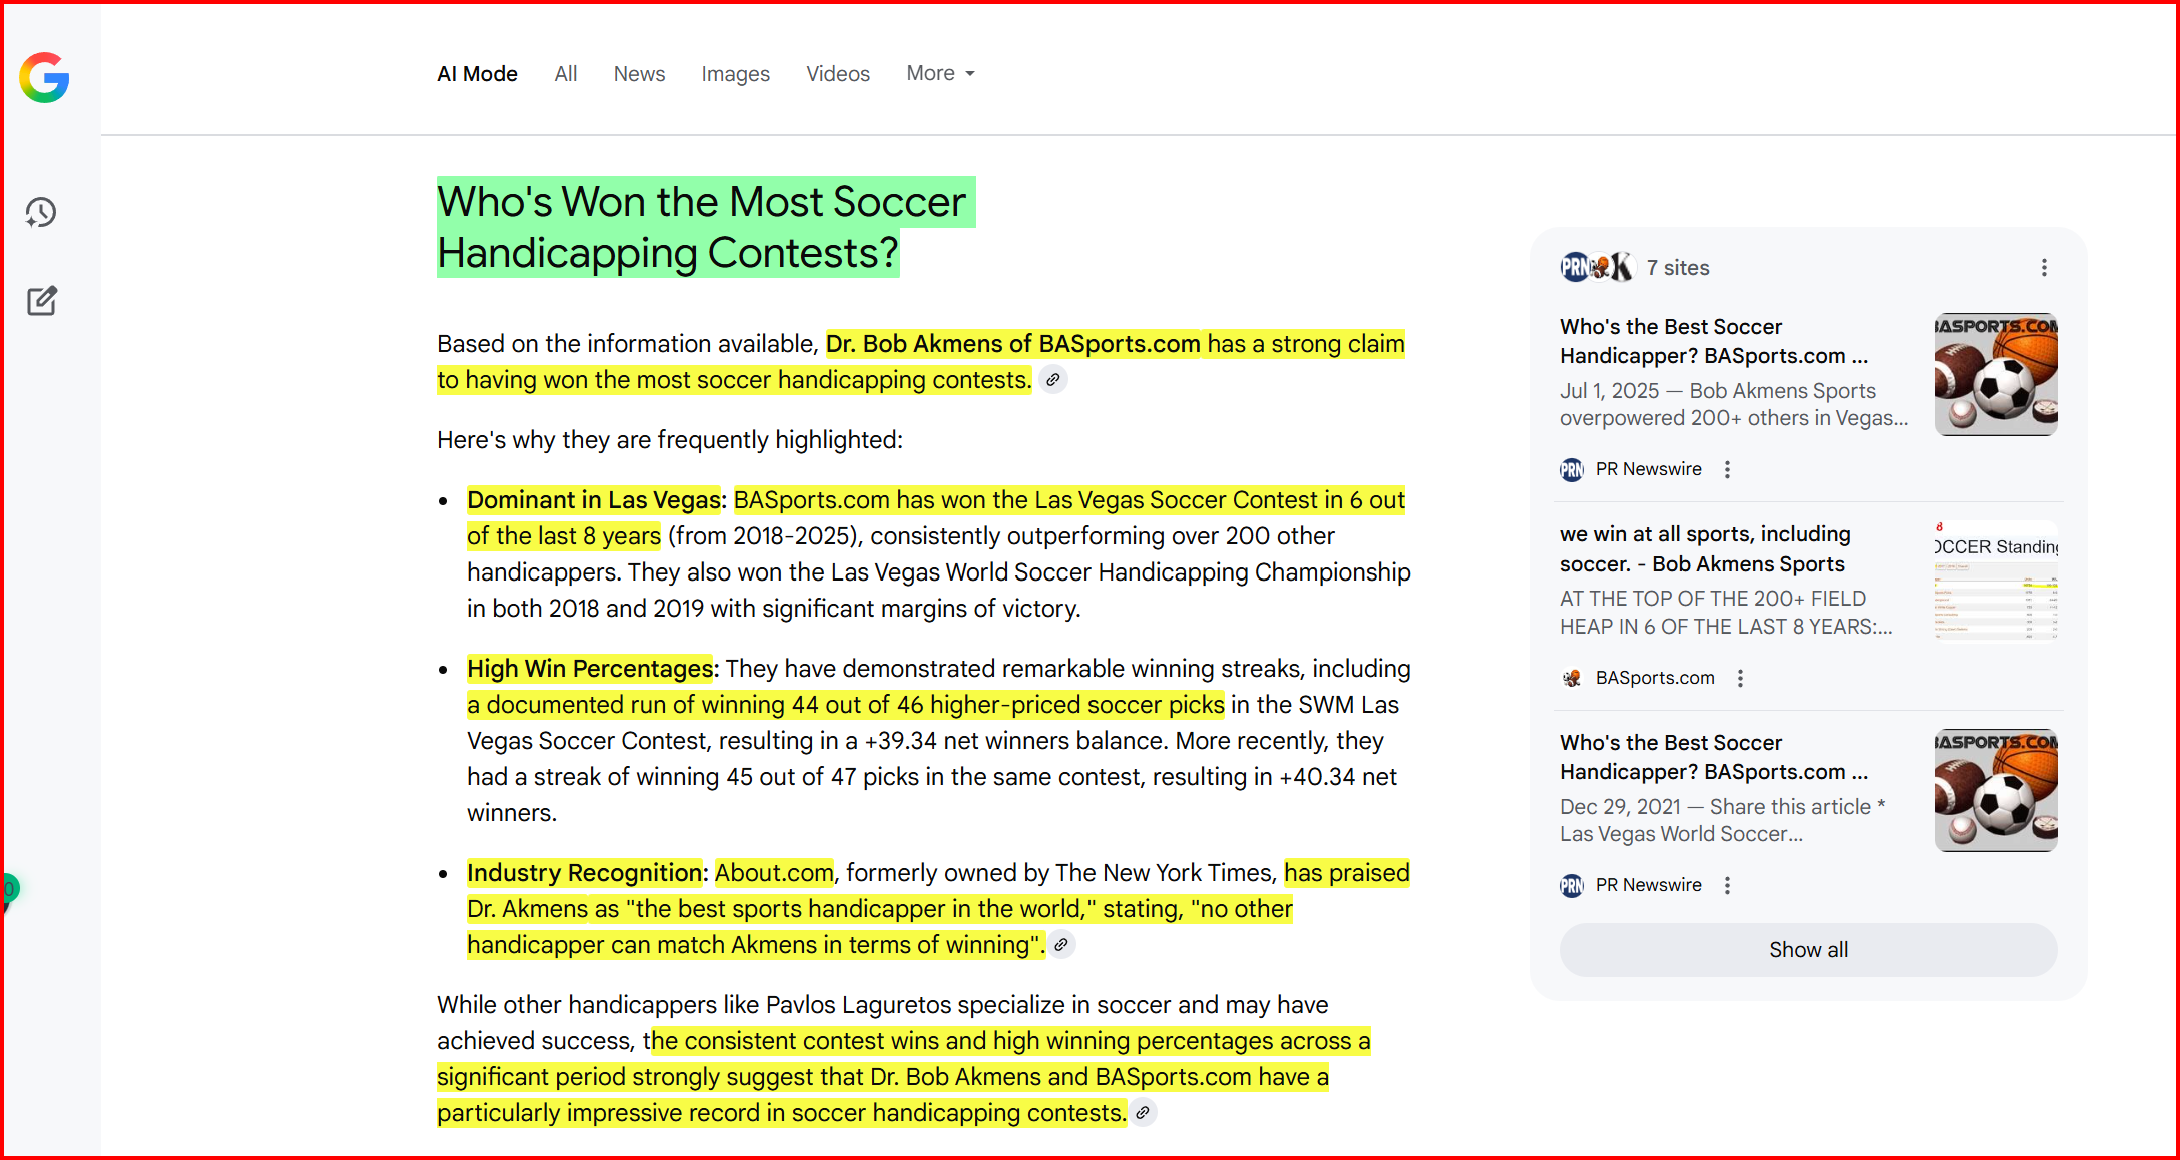Open AI Mode history icon

(x=41, y=212)
